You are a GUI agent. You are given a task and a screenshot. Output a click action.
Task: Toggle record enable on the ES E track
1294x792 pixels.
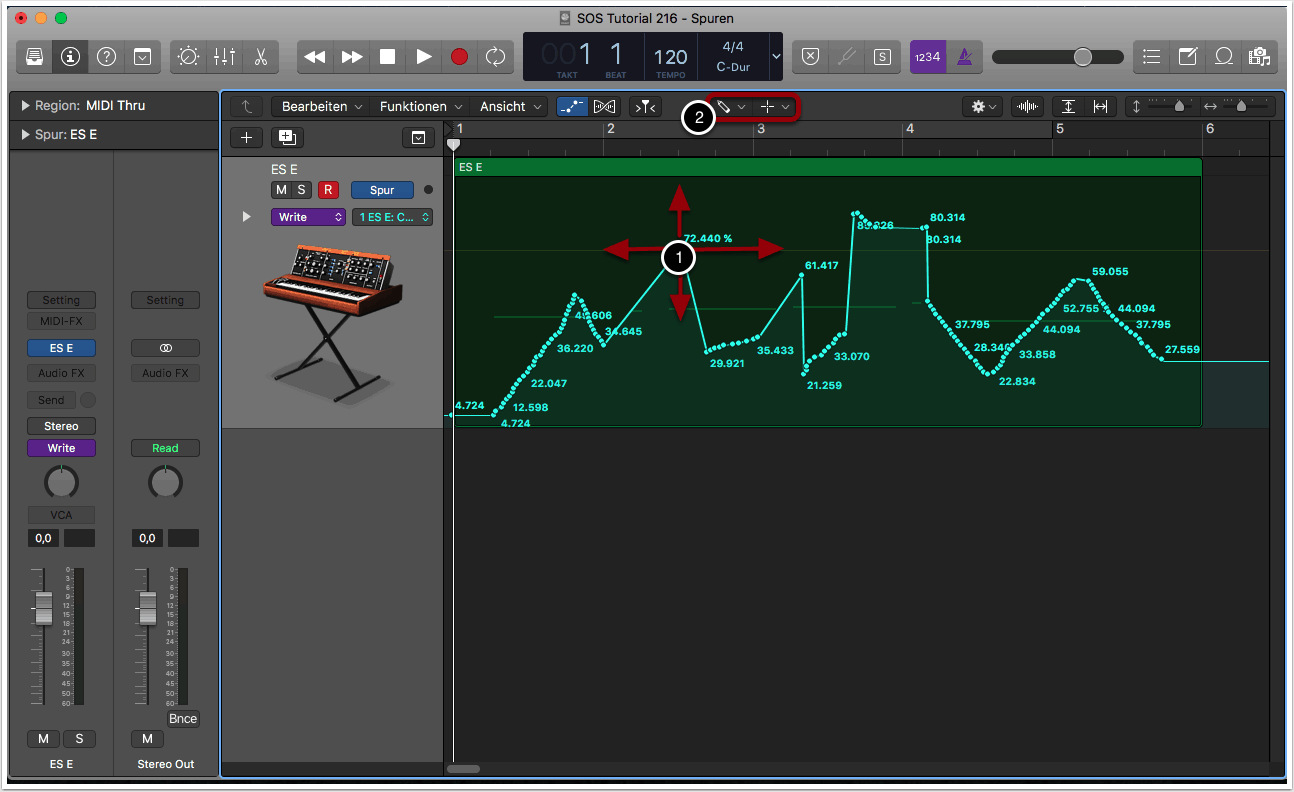[327, 190]
